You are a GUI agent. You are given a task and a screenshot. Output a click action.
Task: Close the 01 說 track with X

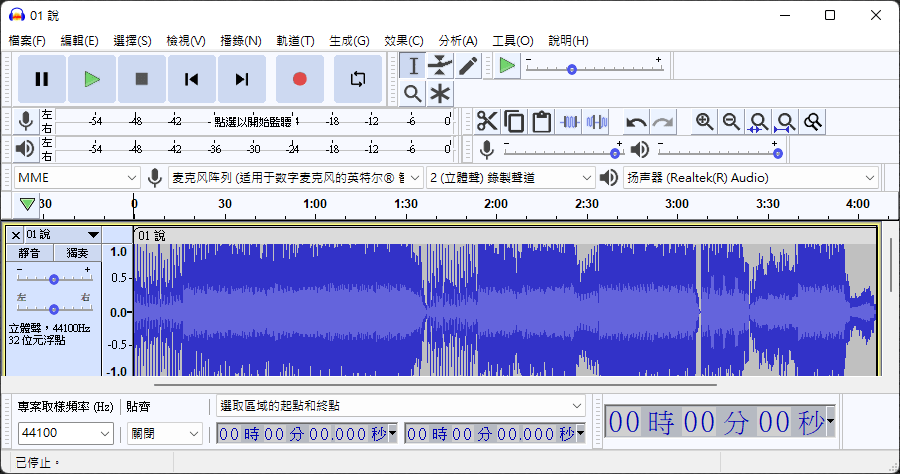(x=15, y=235)
